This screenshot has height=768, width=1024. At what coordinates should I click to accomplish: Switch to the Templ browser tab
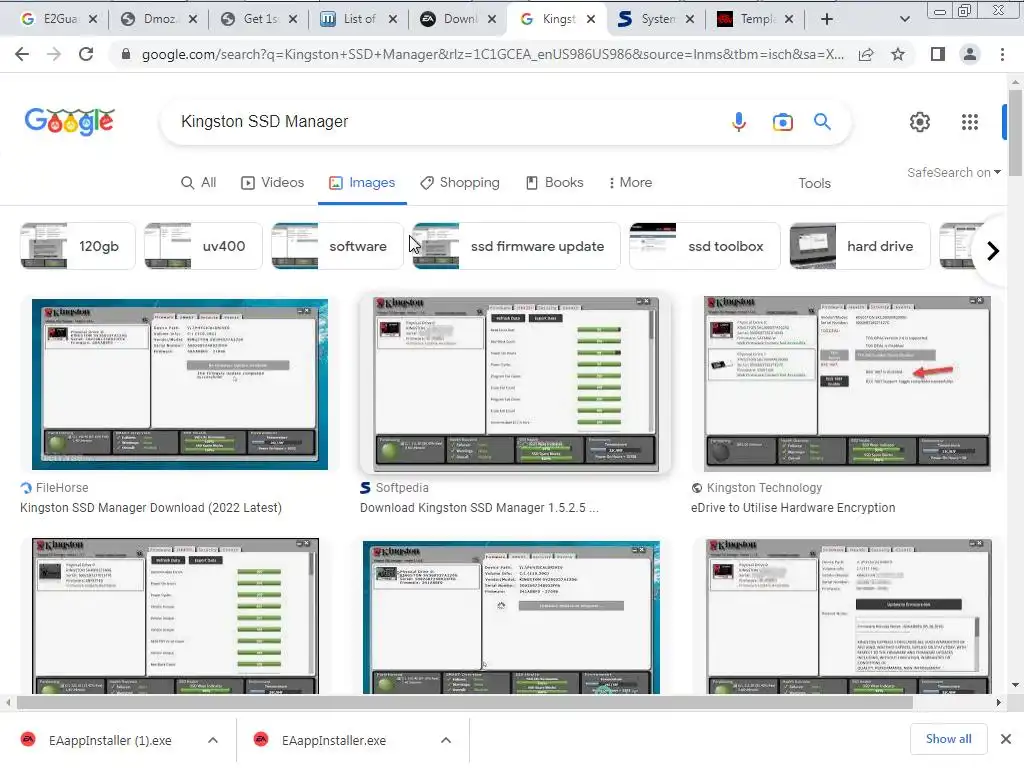pos(756,20)
